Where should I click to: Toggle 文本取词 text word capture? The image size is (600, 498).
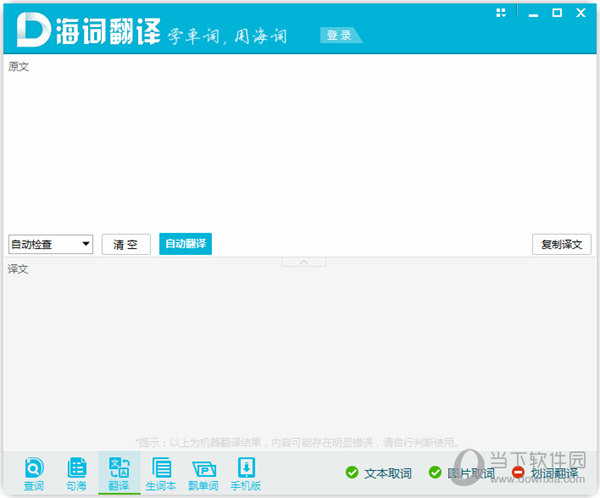click(x=378, y=473)
